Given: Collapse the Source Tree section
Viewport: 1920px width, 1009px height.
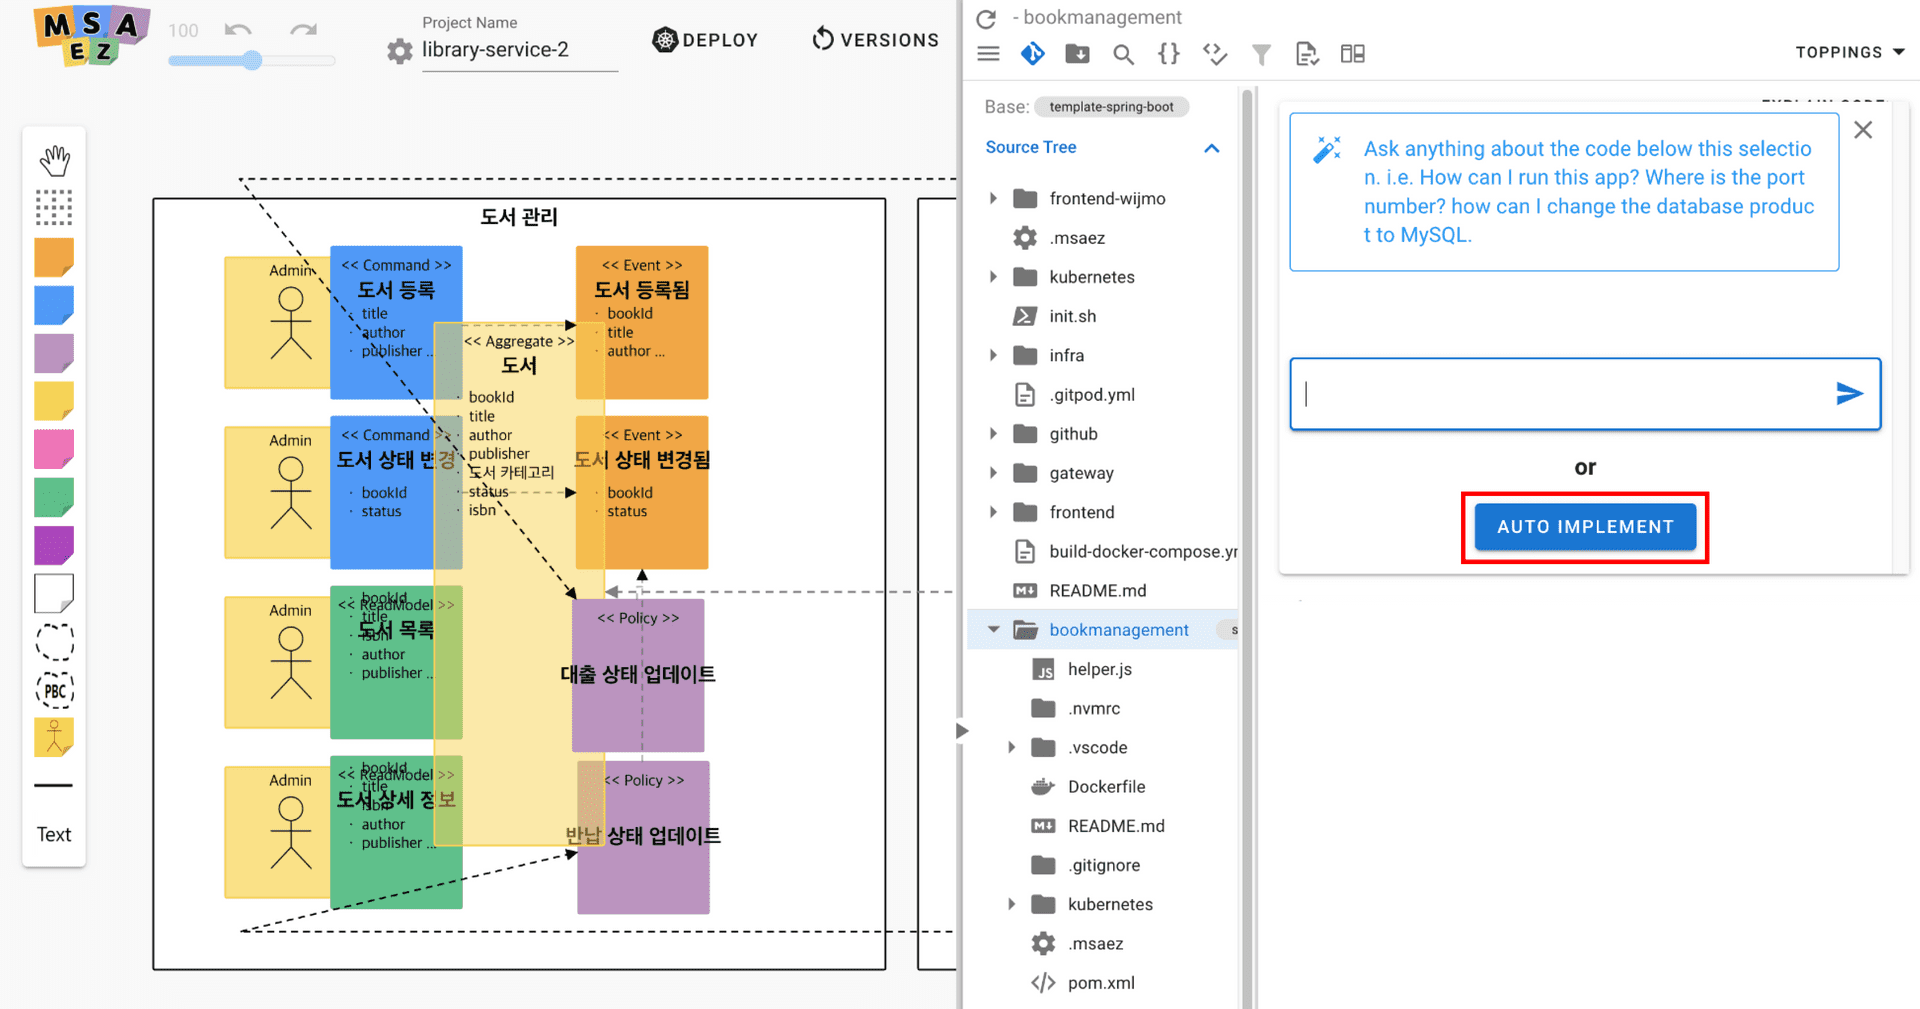Looking at the screenshot, I should click(1211, 148).
